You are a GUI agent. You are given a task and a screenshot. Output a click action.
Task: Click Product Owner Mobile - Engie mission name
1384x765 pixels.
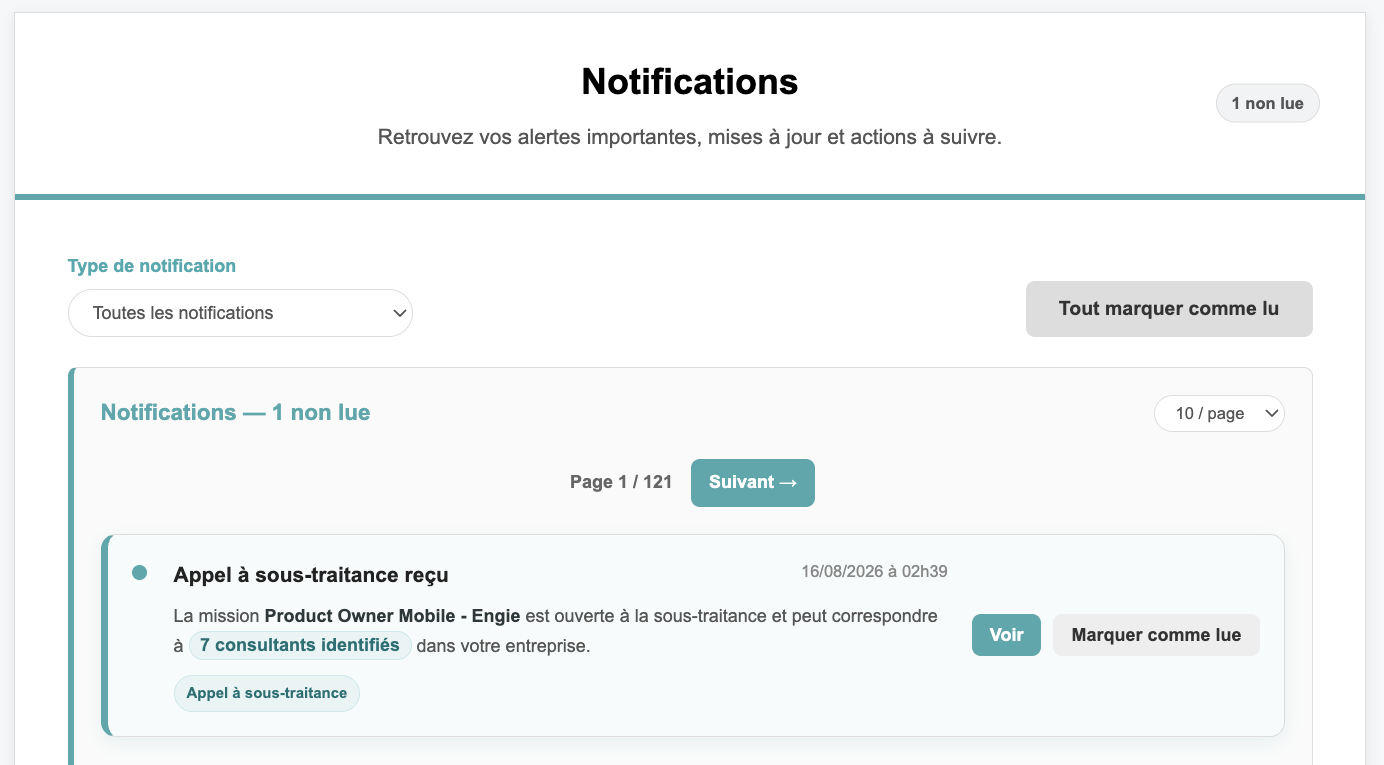pyautogui.click(x=393, y=616)
